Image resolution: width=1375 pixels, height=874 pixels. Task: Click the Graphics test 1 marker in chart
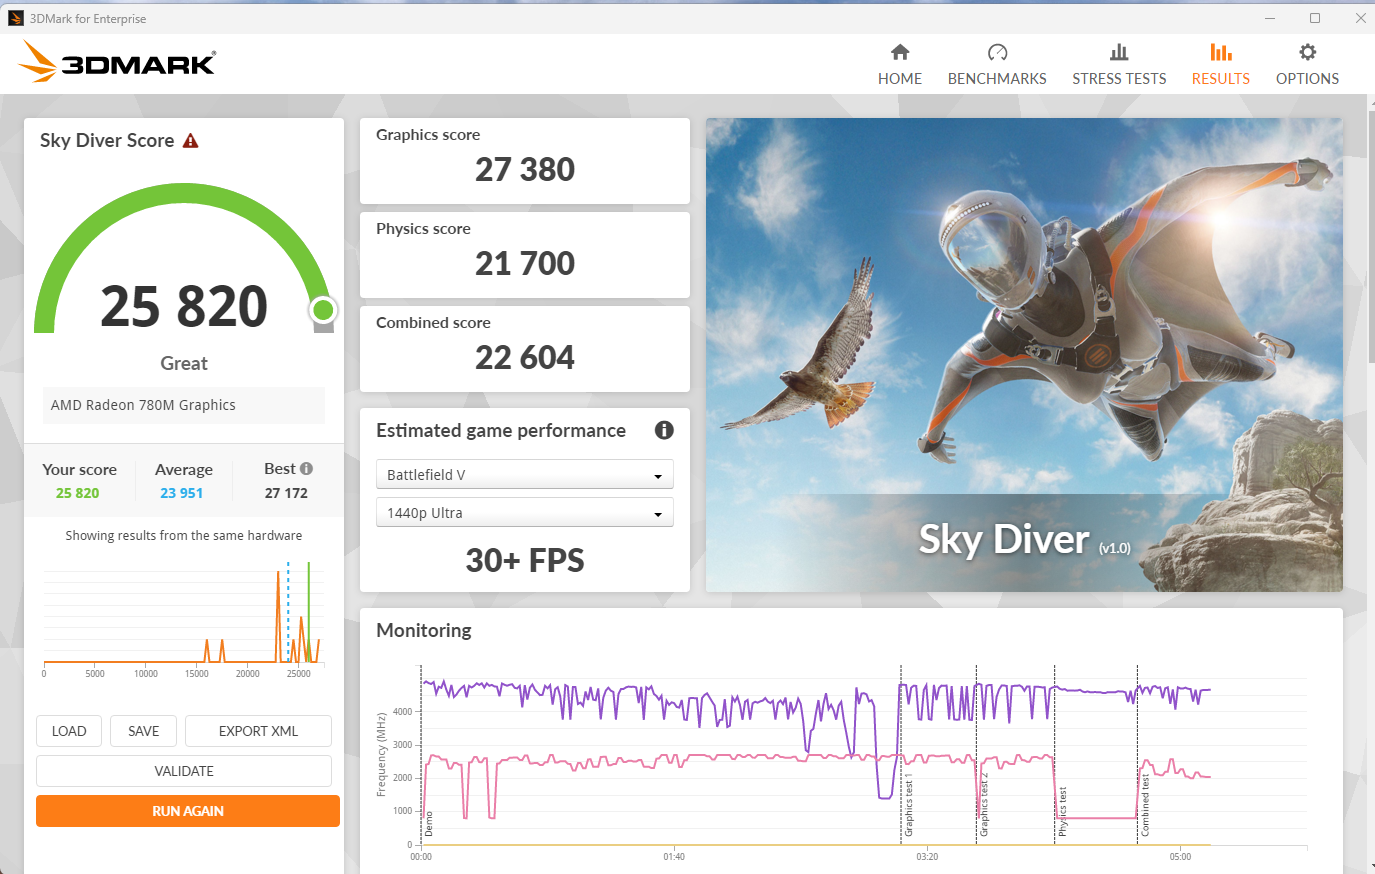tap(909, 805)
